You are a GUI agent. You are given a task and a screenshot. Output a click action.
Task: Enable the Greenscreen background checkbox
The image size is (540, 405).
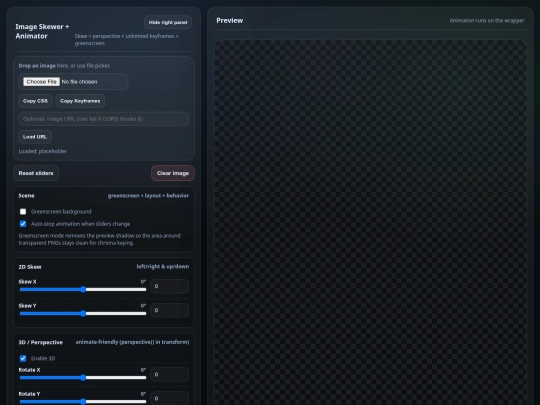23,211
